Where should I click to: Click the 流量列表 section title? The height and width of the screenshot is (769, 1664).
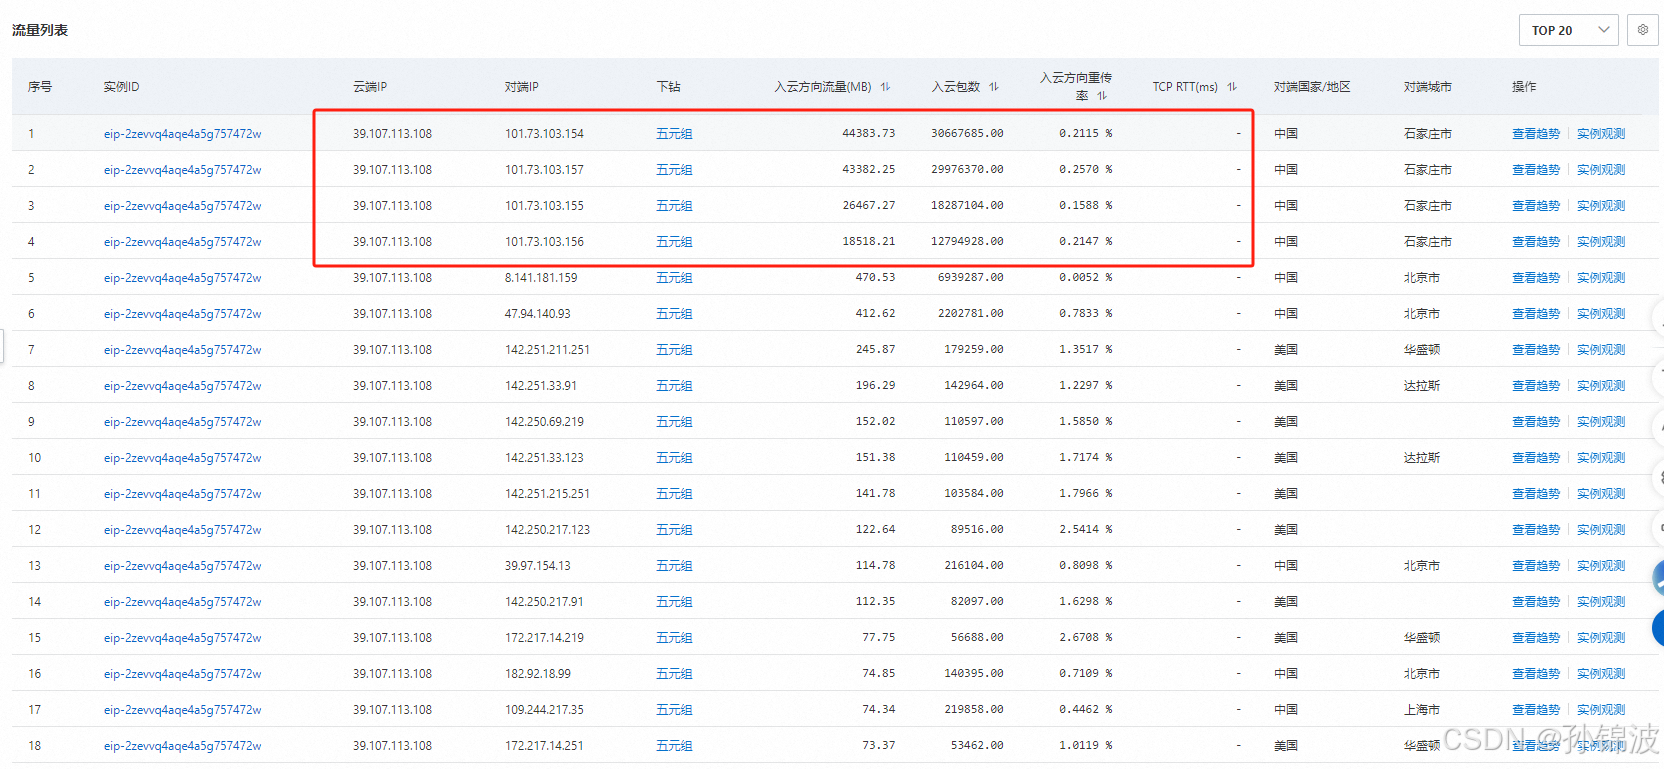pyautogui.click(x=40, y=30)
